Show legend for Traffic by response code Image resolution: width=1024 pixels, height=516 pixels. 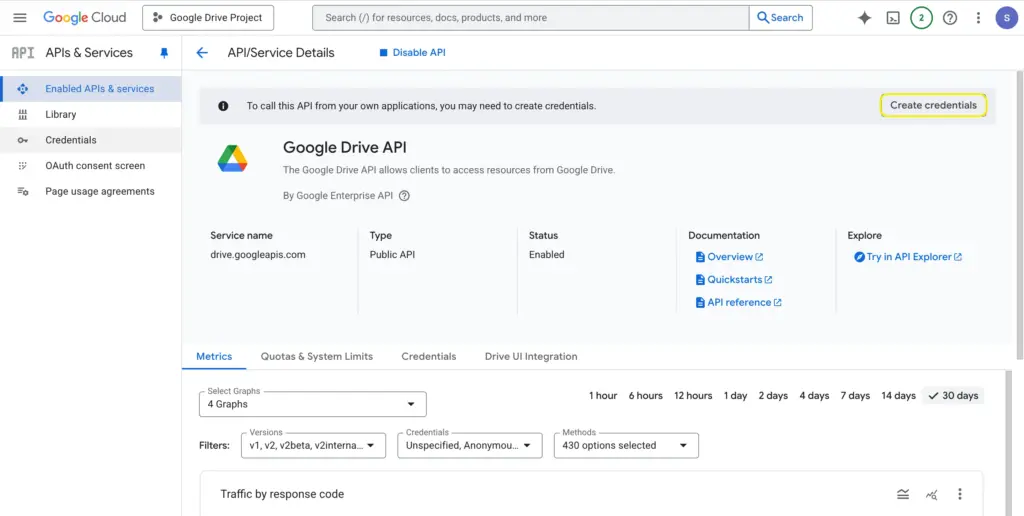point(903,494)
